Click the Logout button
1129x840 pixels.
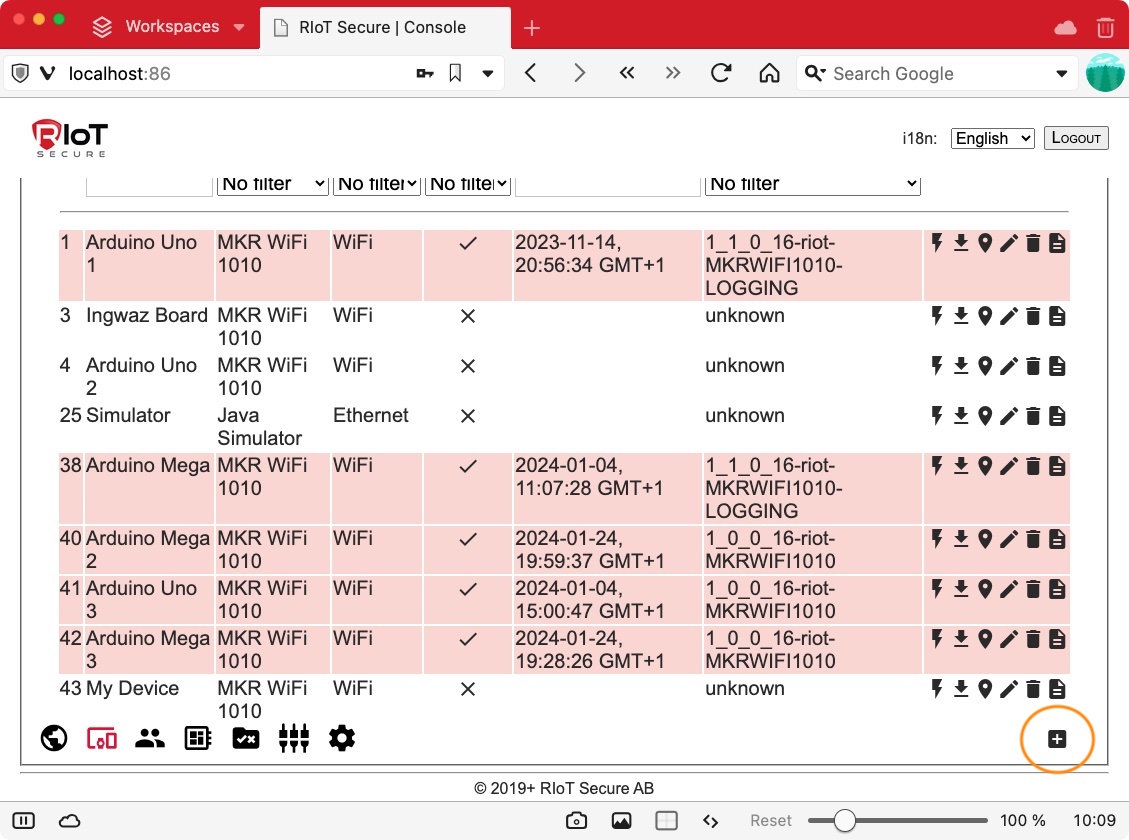tap(1076, 138)
